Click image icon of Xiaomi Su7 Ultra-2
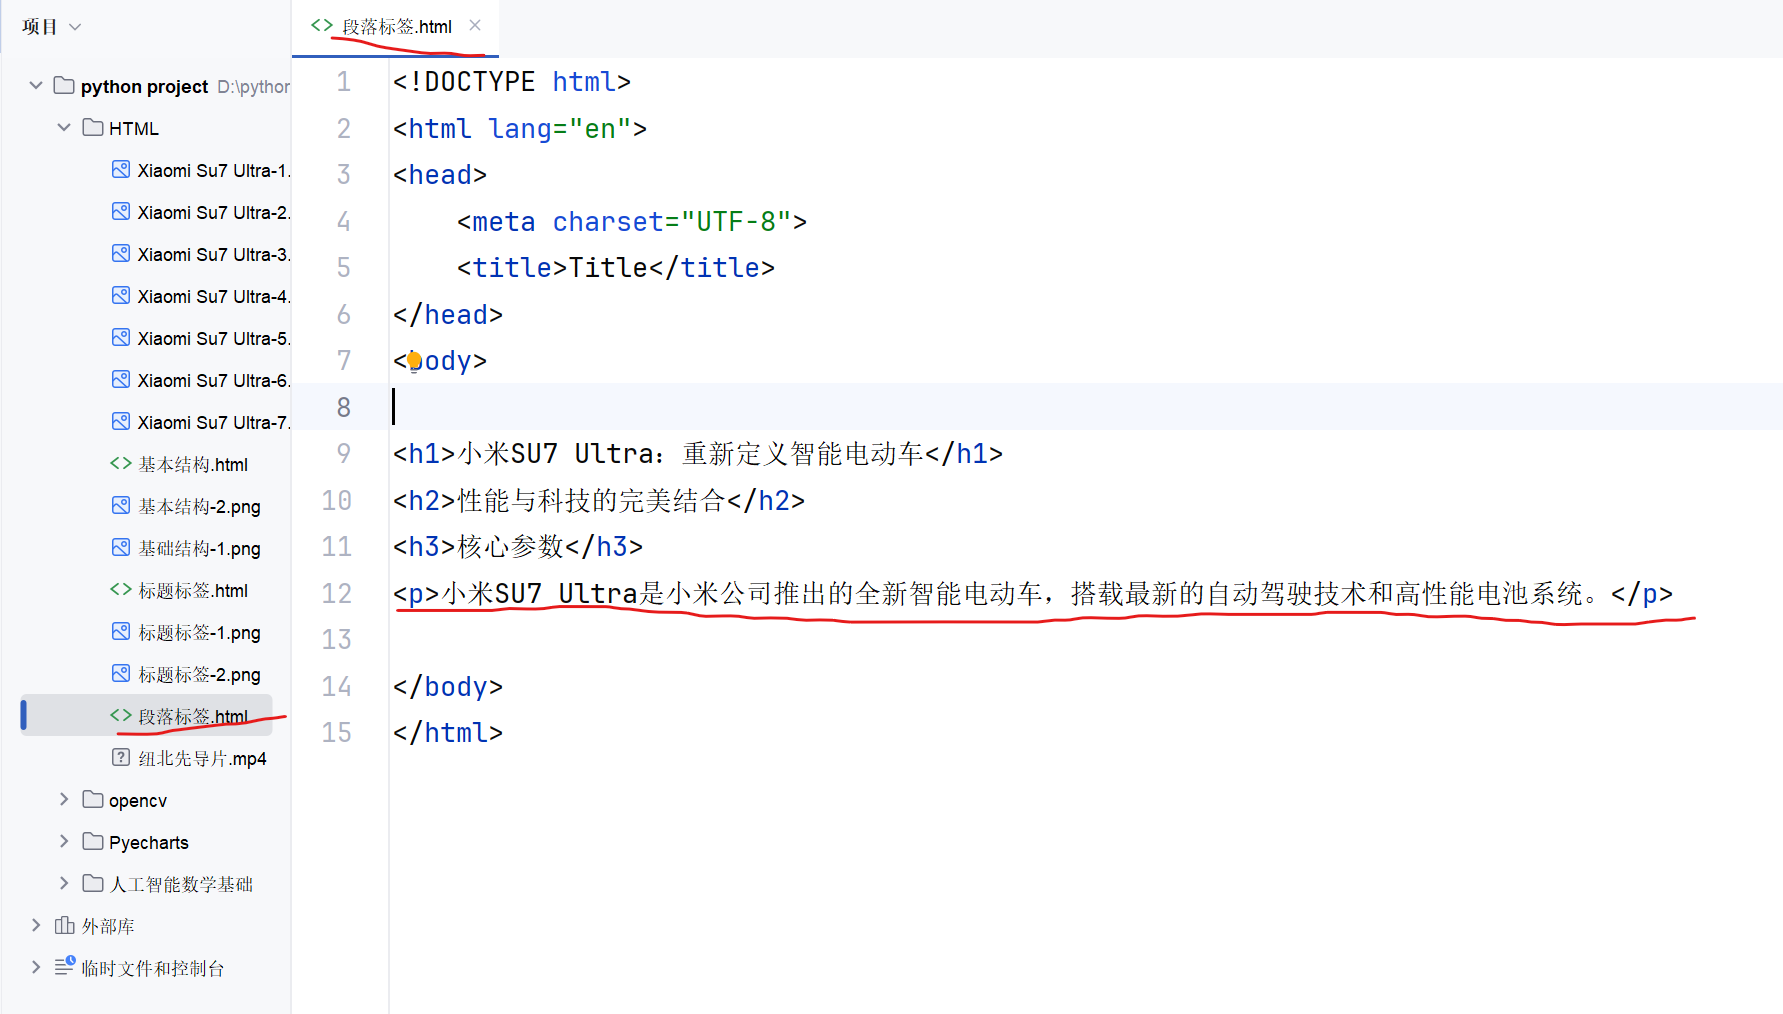Viewport: 1783px width, 1014px height. click(121, 212)
